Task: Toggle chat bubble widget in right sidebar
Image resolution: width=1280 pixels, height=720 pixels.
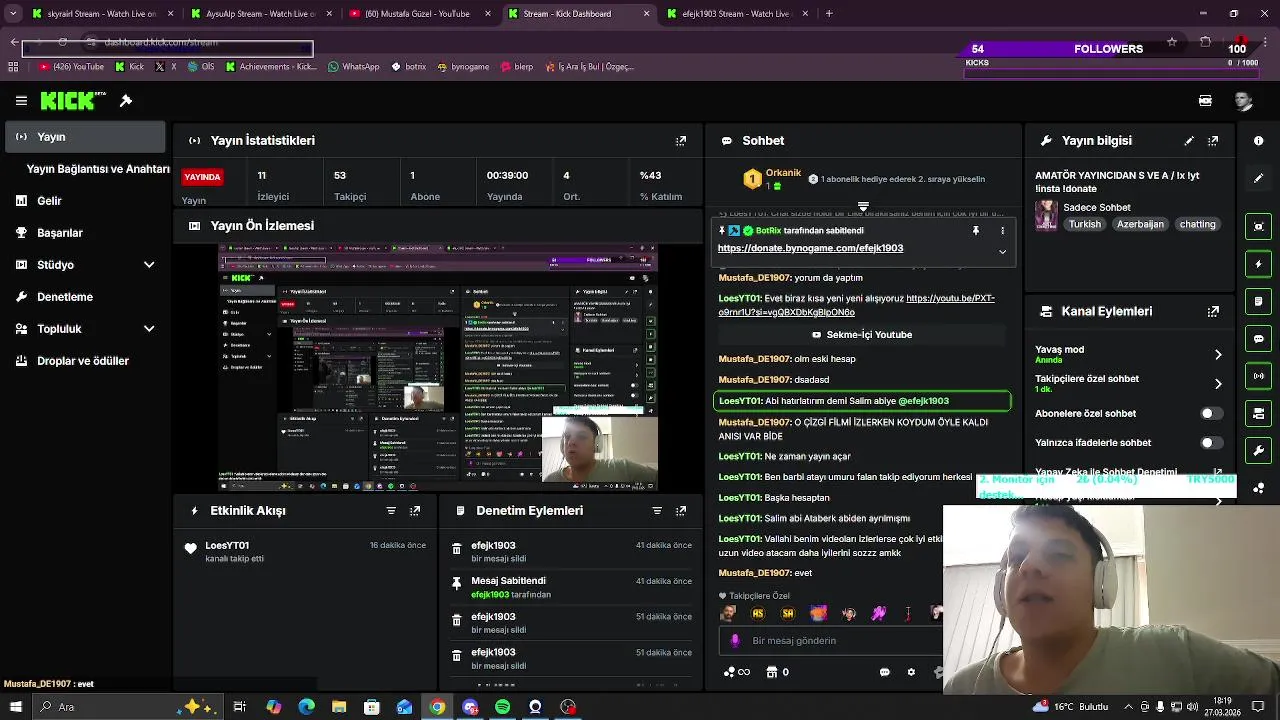Action: point(1259,339)
